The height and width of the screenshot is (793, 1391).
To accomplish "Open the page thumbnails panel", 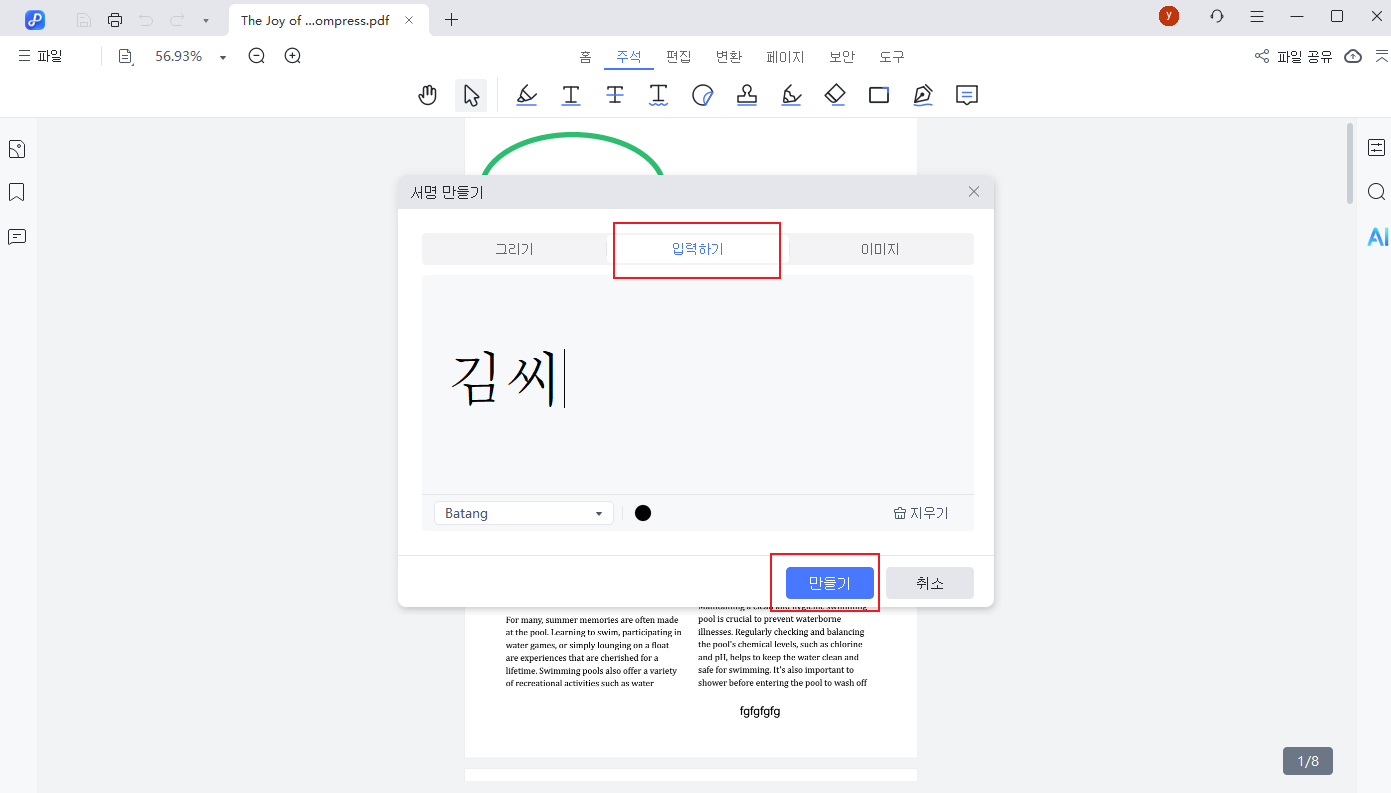I will click(16, 148).
